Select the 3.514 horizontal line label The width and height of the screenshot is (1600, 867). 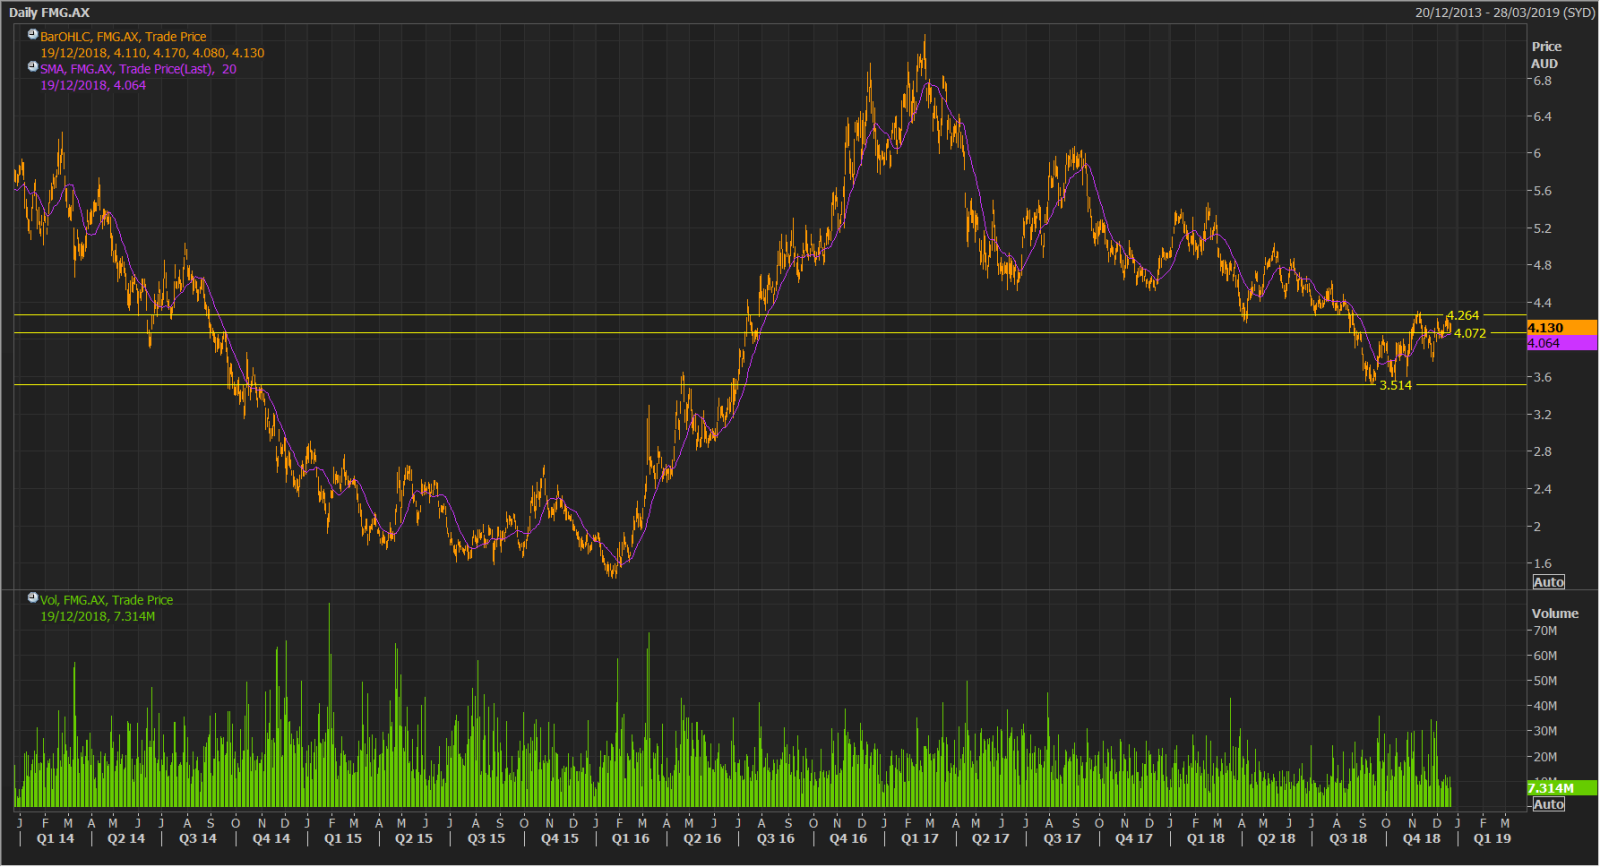click(x=1395, y=386)
